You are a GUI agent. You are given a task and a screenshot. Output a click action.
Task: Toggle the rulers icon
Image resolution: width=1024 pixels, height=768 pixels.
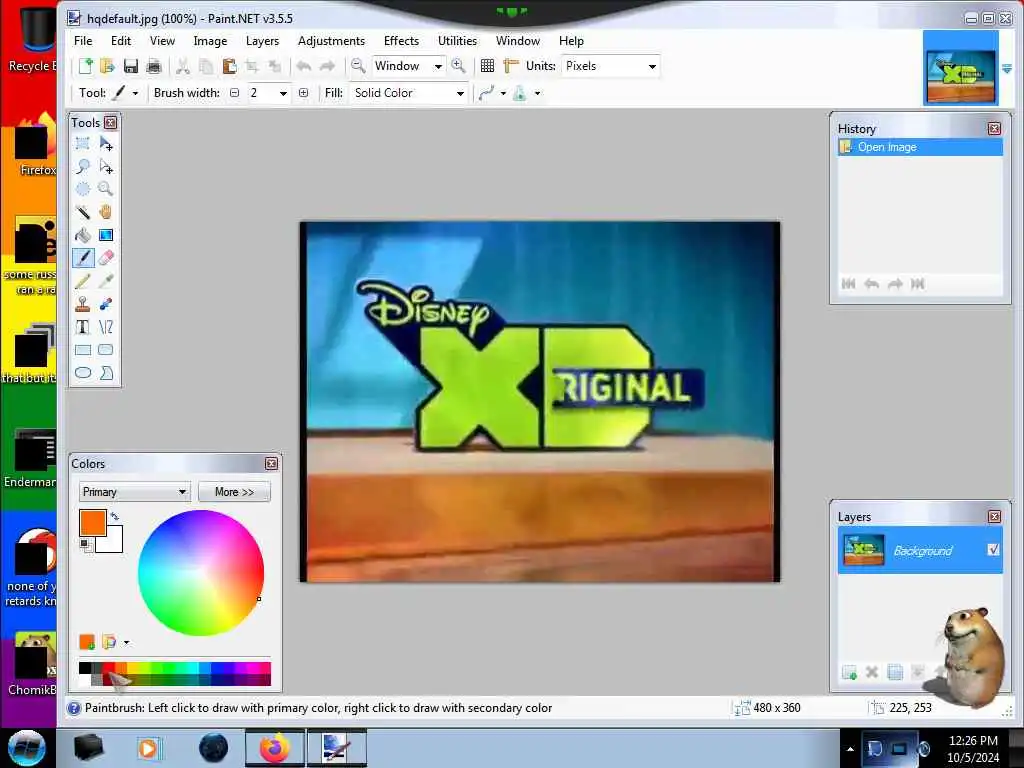(511, 66)
